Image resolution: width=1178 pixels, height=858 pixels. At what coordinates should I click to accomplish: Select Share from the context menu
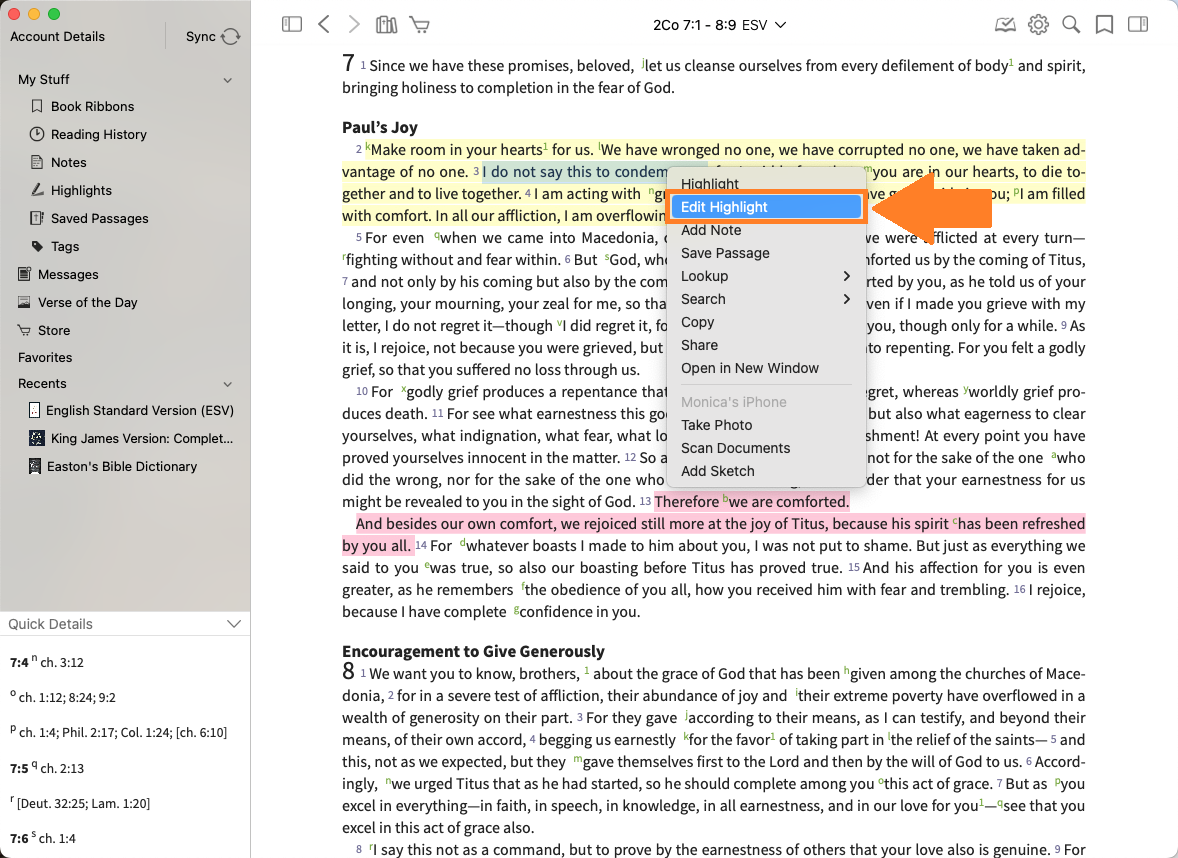[699, 345]
